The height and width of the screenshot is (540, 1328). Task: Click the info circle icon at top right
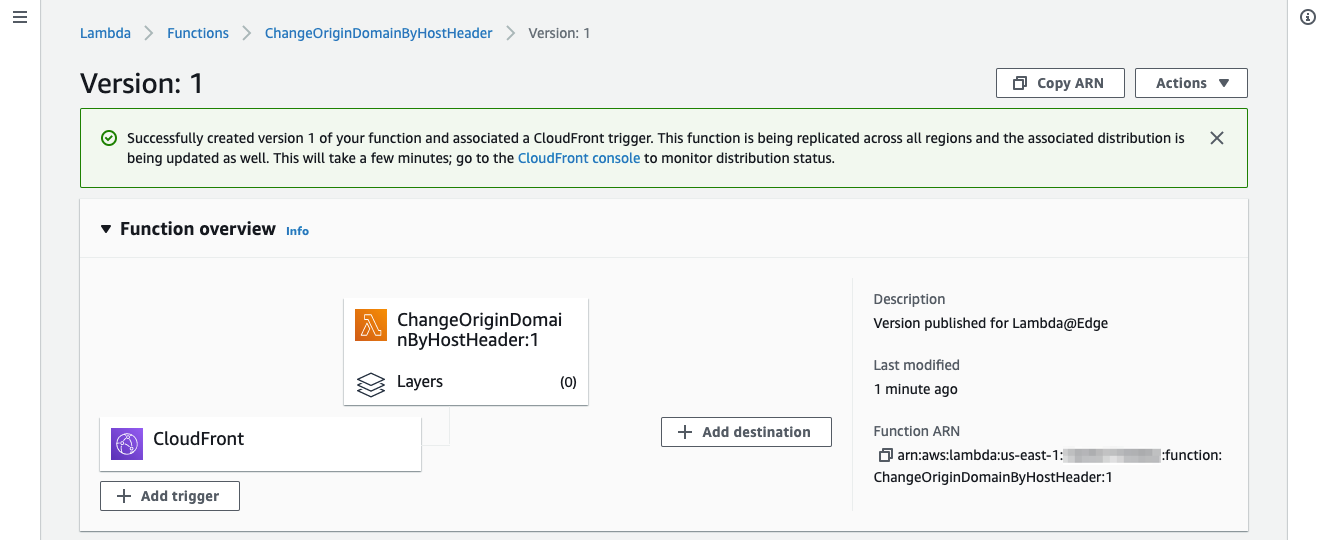pos(1307,18)
